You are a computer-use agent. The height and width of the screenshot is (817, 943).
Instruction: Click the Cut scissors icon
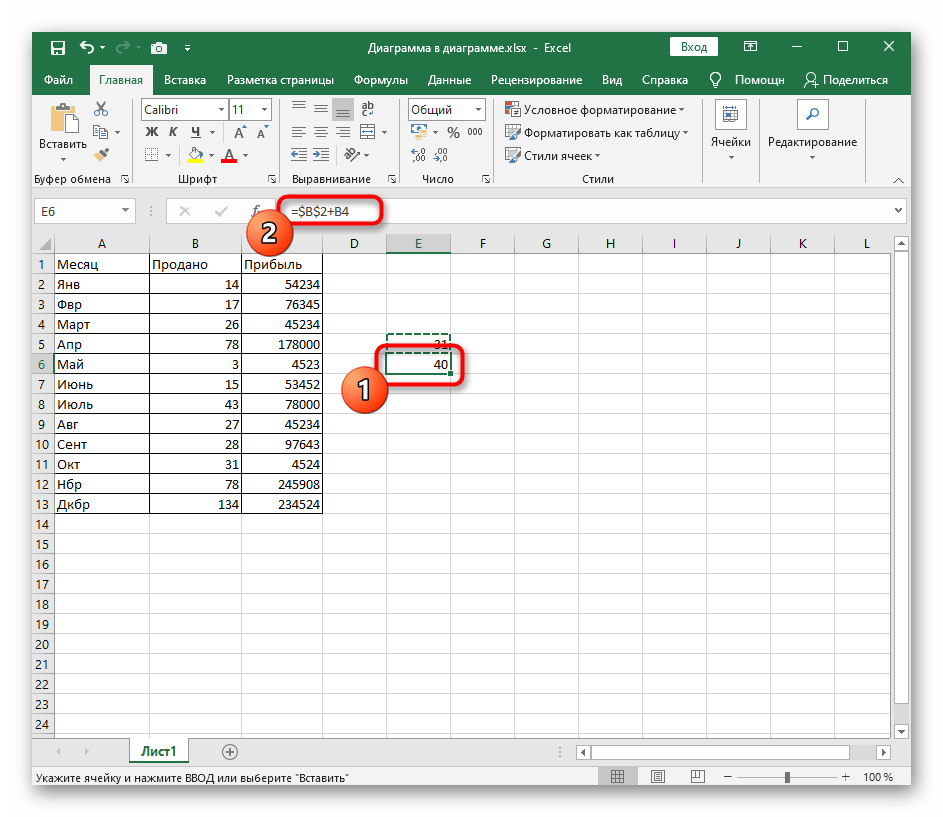(100, 110)
